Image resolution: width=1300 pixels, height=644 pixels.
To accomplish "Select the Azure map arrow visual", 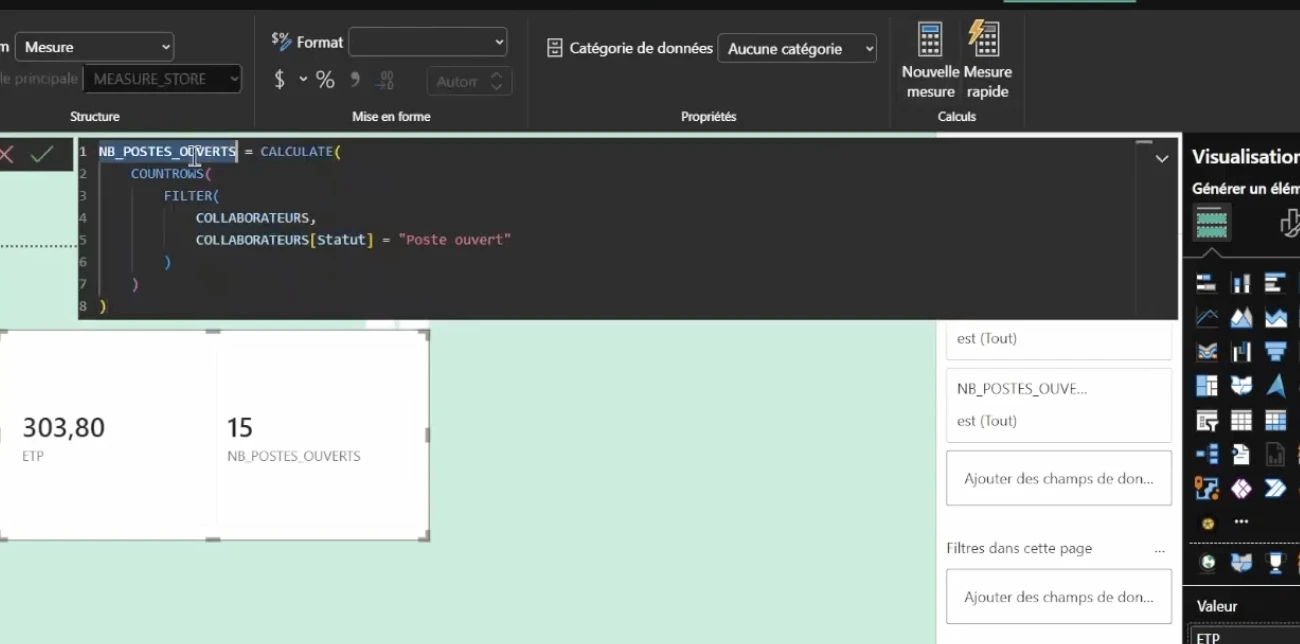I will tap(1275, 386).
